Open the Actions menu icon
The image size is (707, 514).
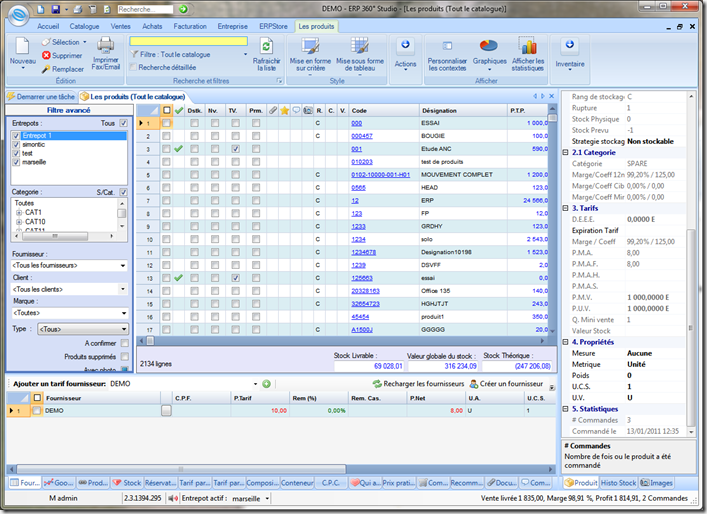pos(405,44)
